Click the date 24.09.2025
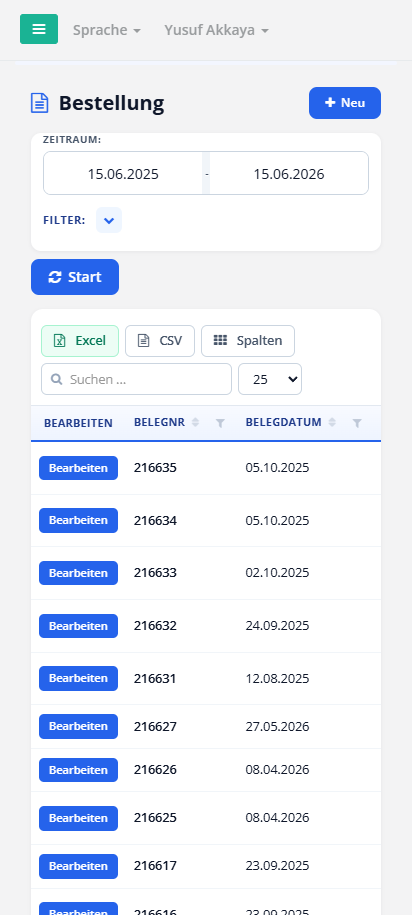 pos(277,626)
